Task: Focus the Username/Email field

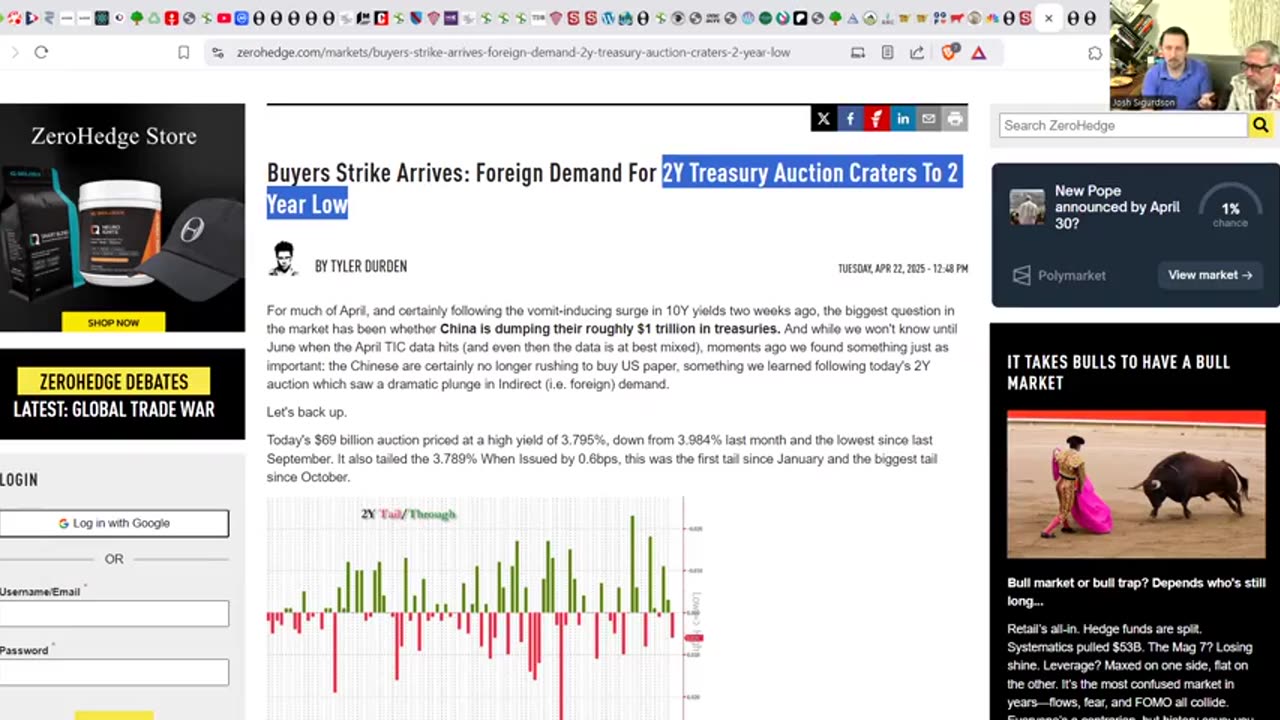Action: click(114, 613)
